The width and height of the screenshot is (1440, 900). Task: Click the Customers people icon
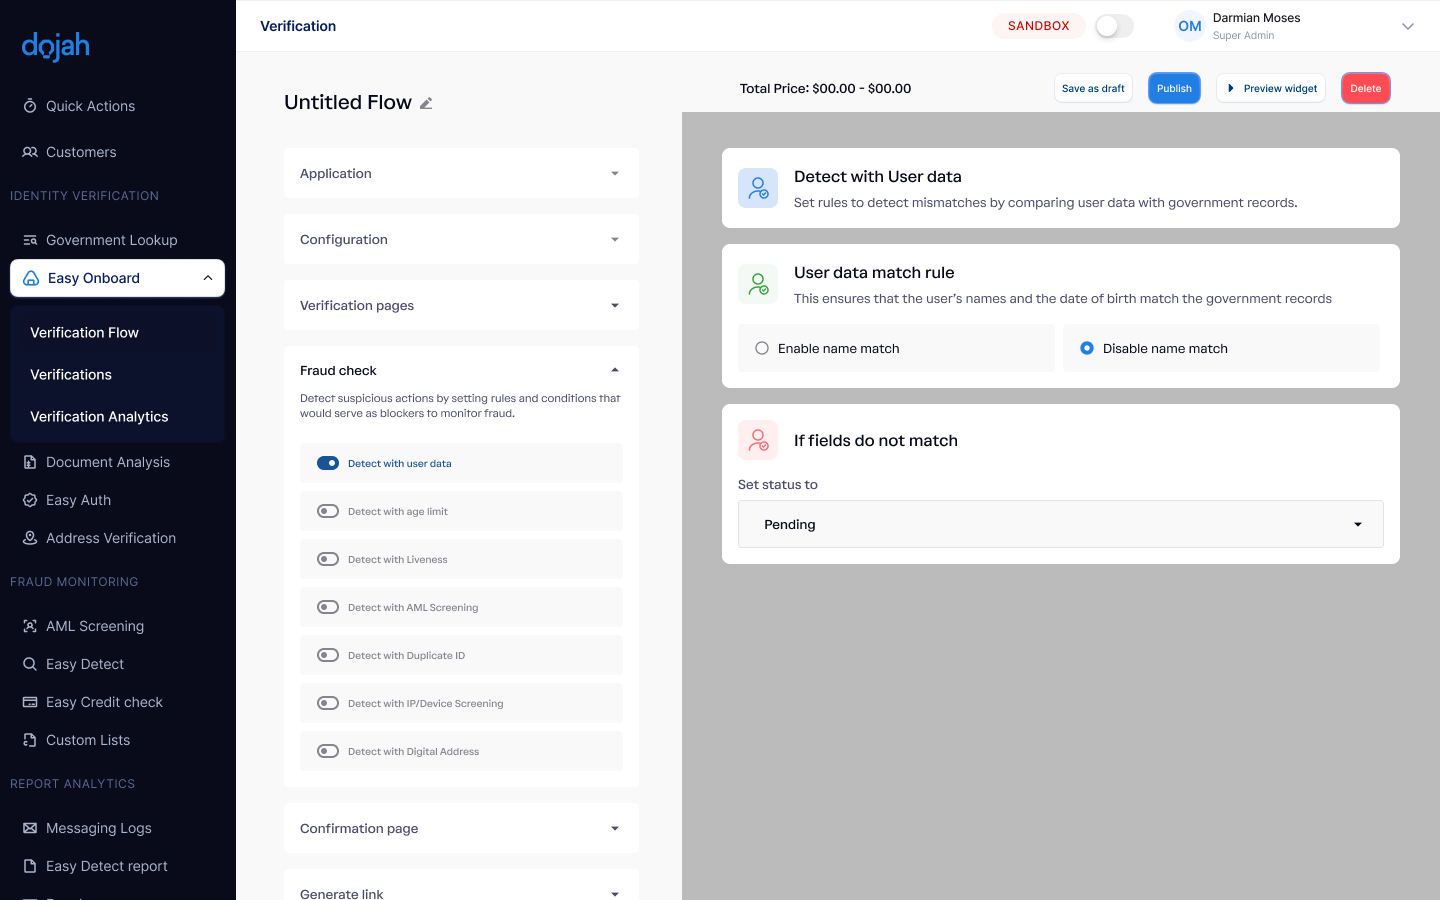[30, 152]
